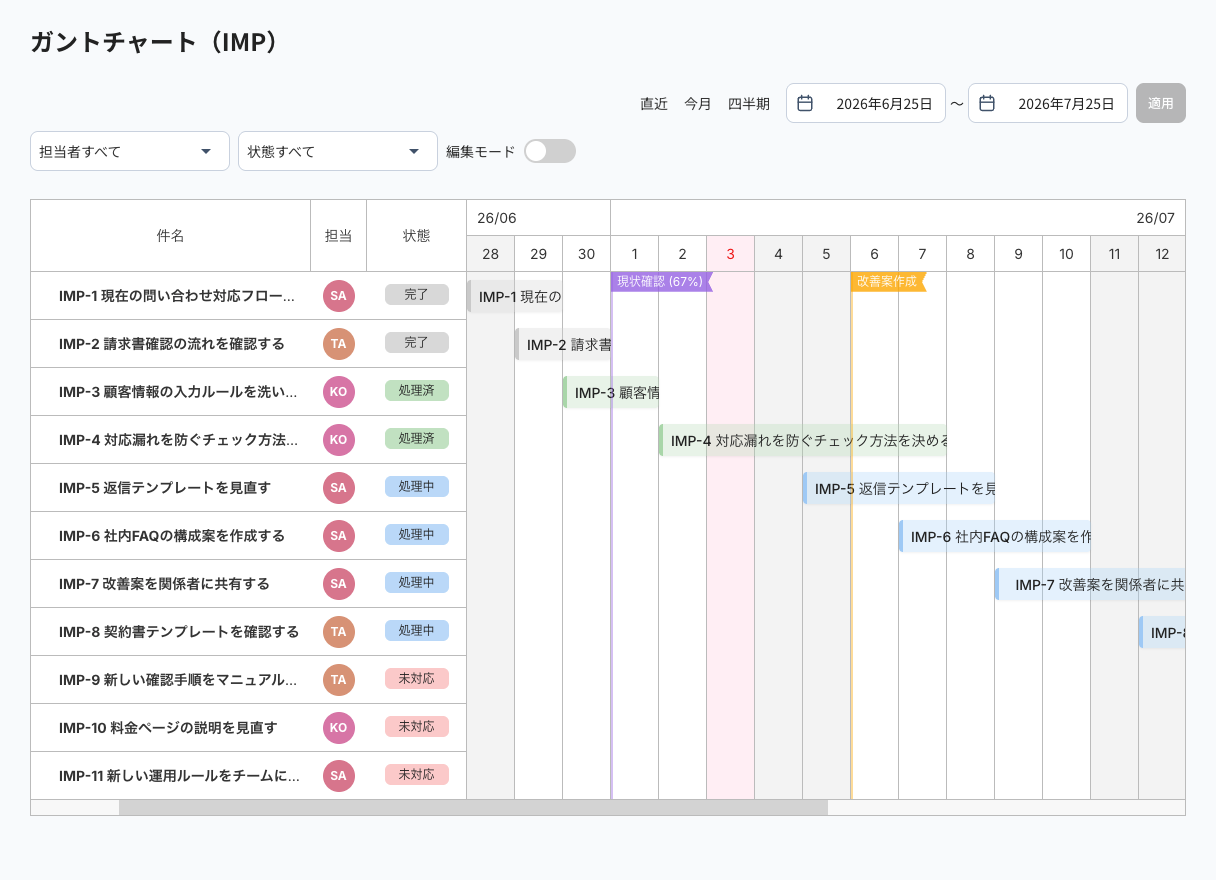Click the IMP-7 gantt bar

tap(1090, 584)
